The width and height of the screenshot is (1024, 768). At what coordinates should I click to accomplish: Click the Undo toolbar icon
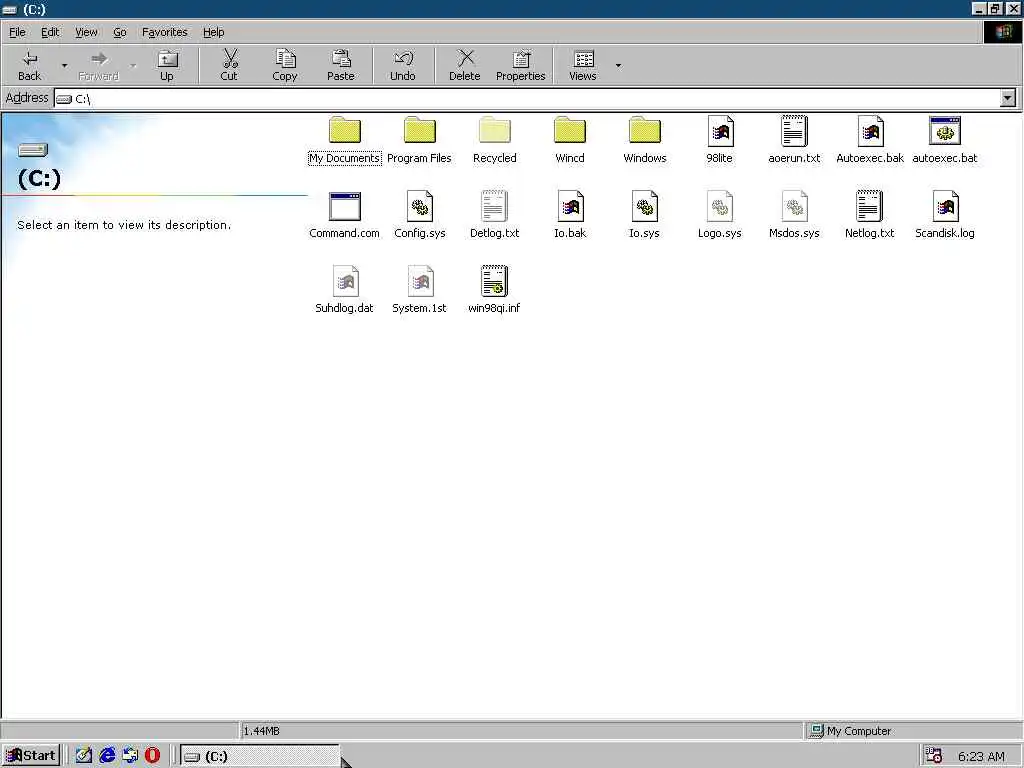pos(402,65)
